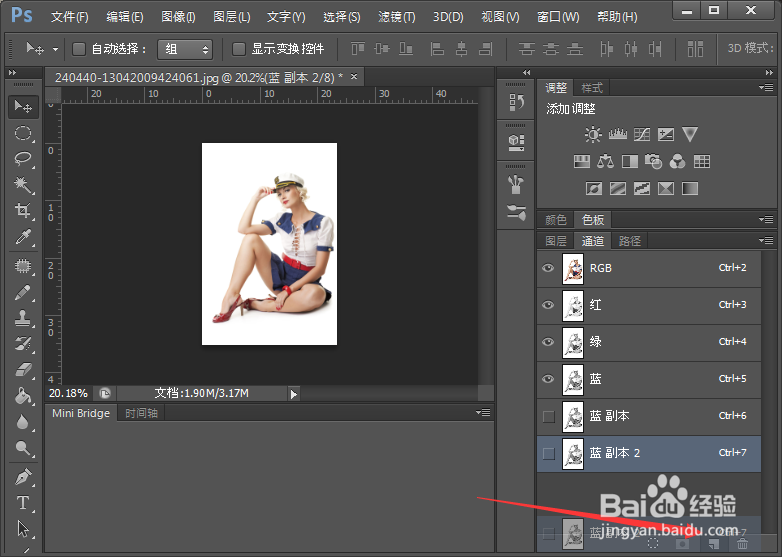This screenshot has width=782, height=557.
Task: Select the Crop tool
Action: coord(23,210)
